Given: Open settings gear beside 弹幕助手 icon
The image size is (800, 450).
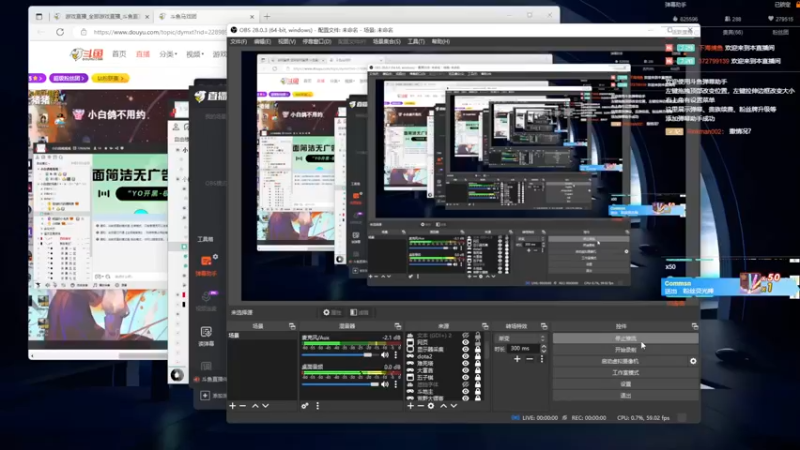Looking at the screenshot, I should tap(215, 257).
